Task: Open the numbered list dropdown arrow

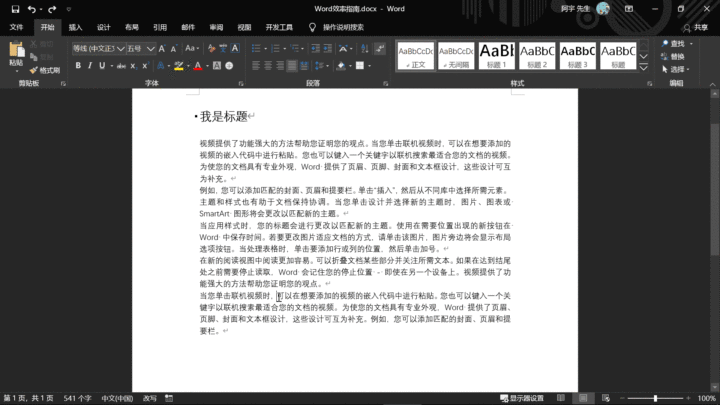Action: 285,49
